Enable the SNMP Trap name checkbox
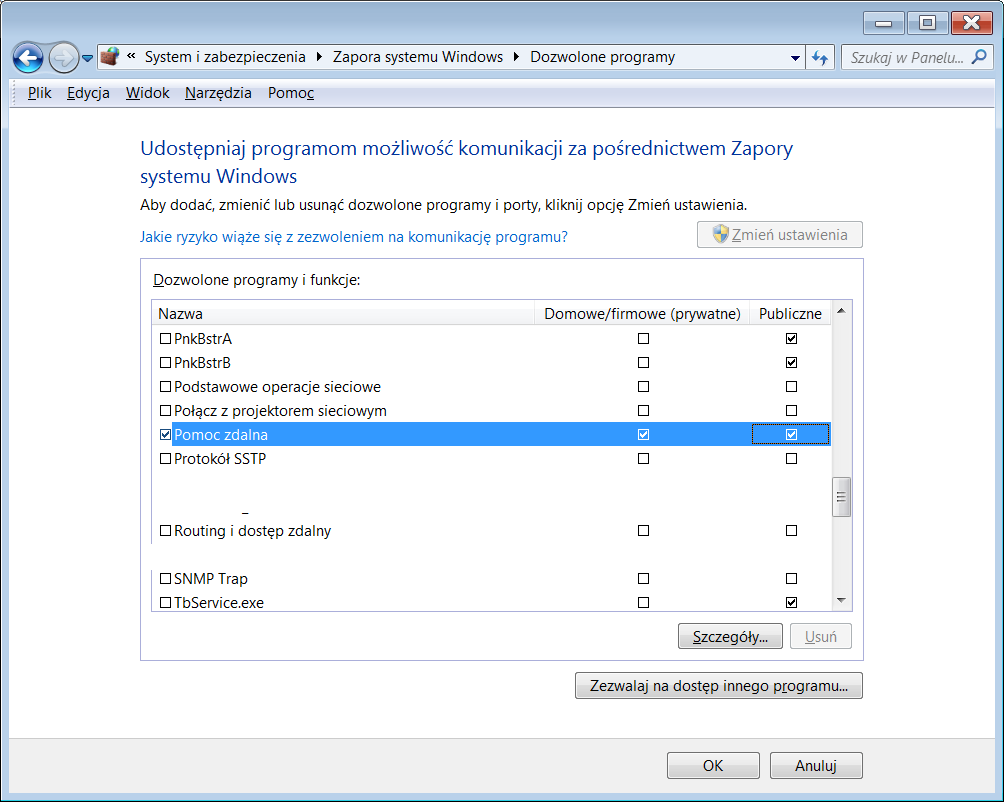 click(165, 579)
